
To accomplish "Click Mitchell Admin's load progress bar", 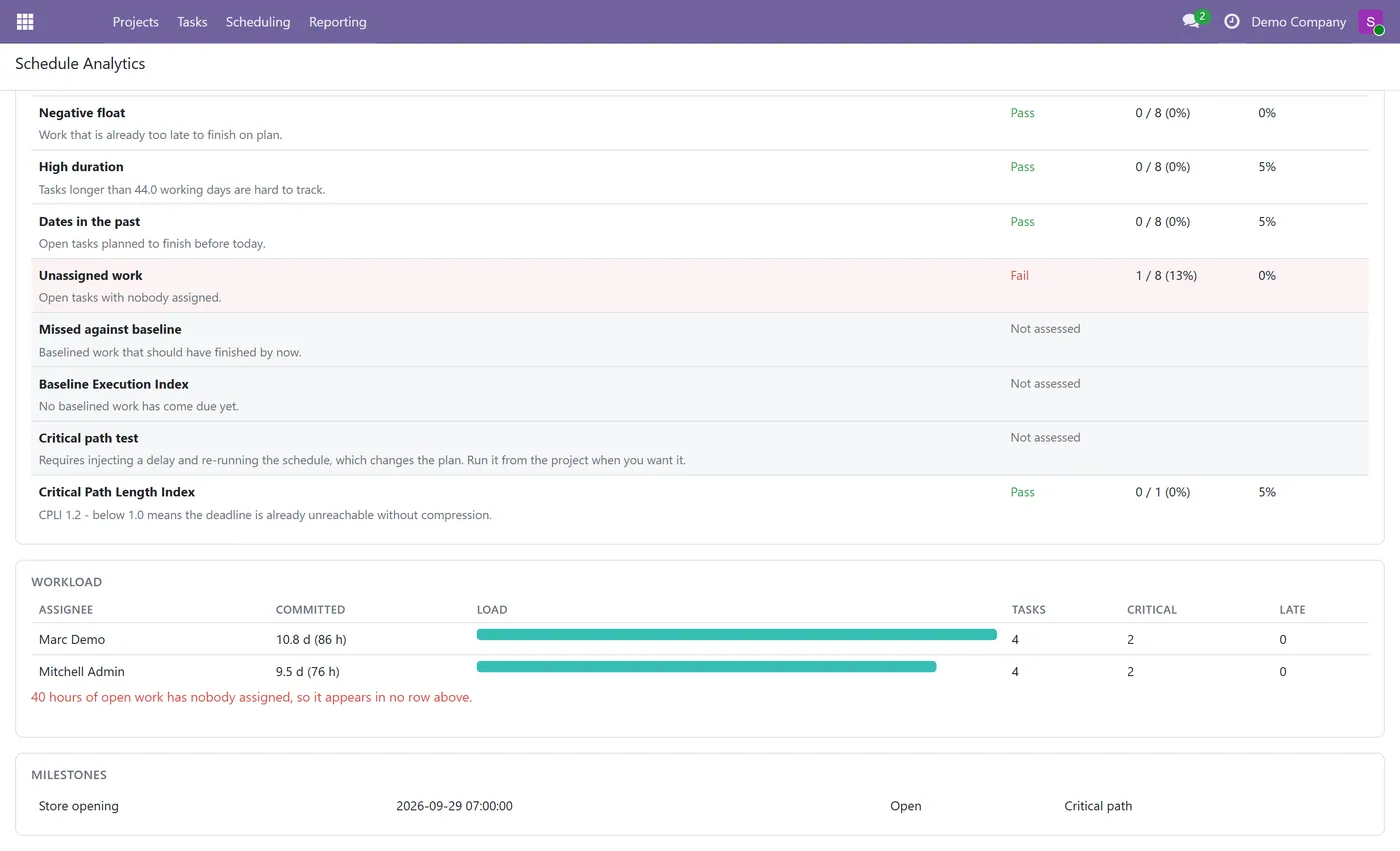I will coord(707,667).
